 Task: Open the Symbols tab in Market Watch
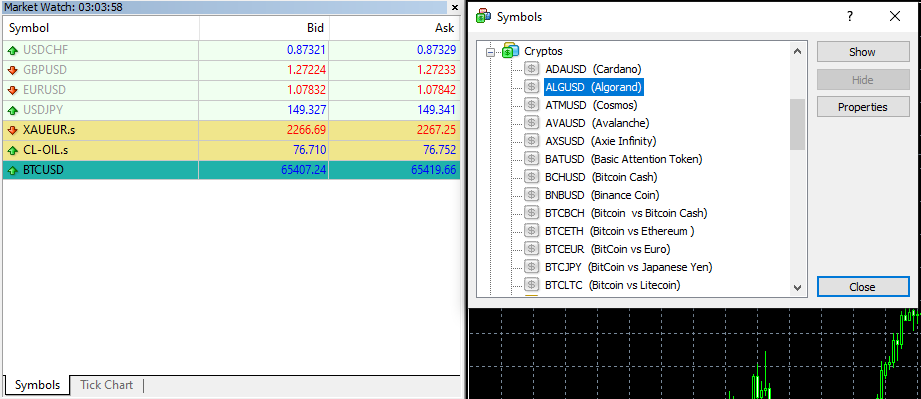pyautogui.click(x=37, y=385)
